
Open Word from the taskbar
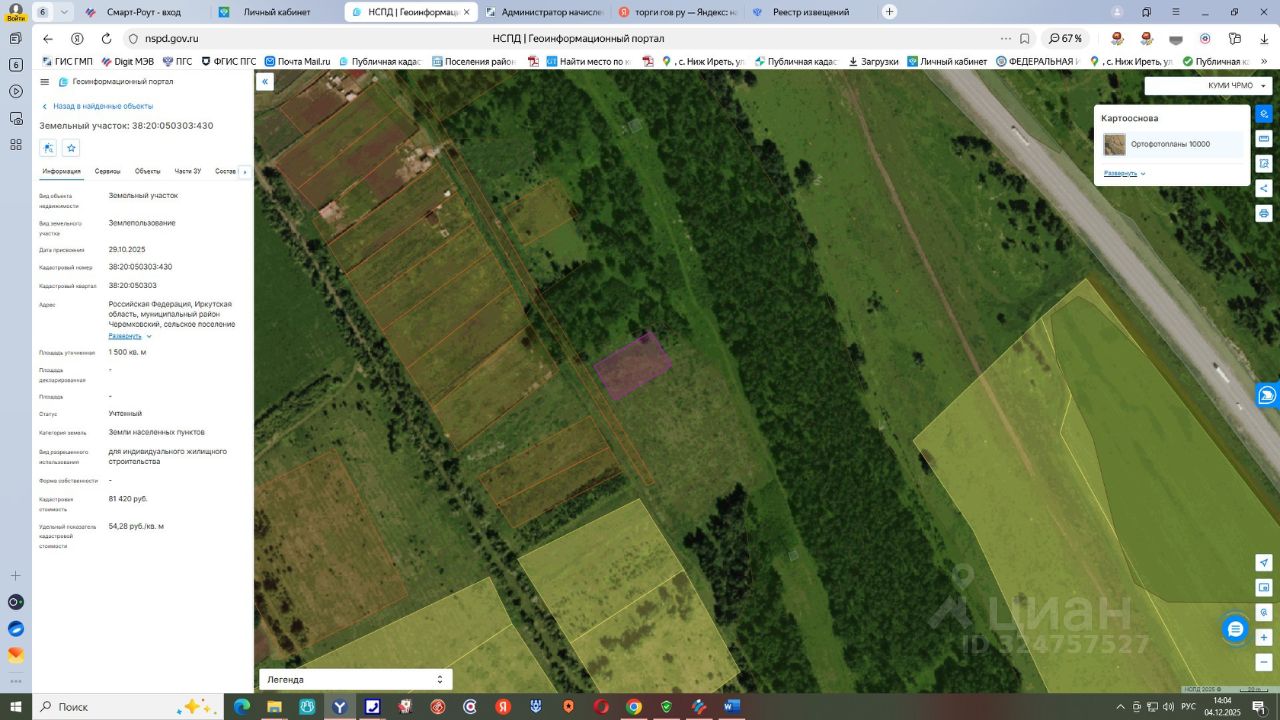tap(732, 706)
